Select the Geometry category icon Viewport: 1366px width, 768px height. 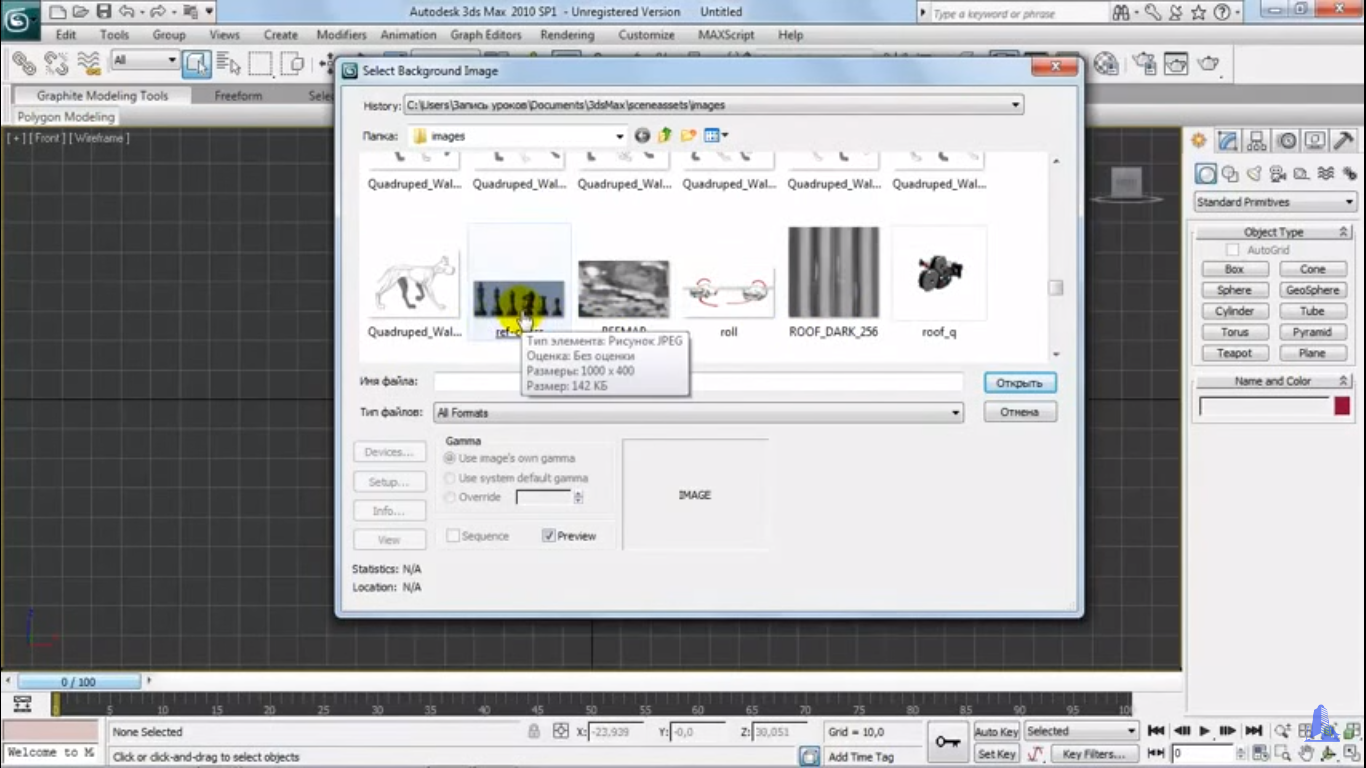click(1207, 174)
